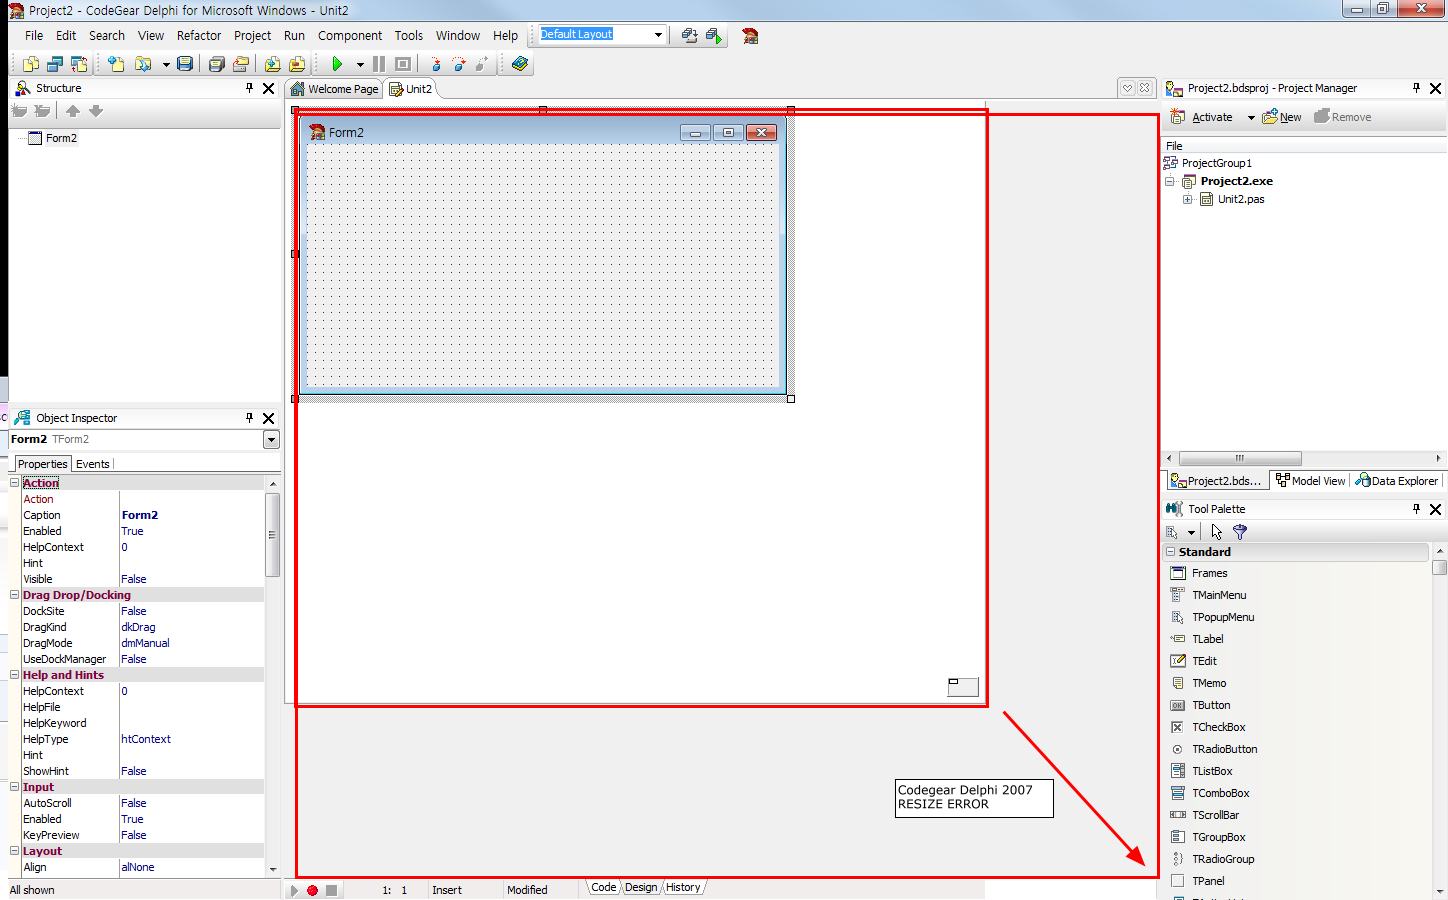
Task: Click the New button in Project Manager
Action: pos(1282,117)
